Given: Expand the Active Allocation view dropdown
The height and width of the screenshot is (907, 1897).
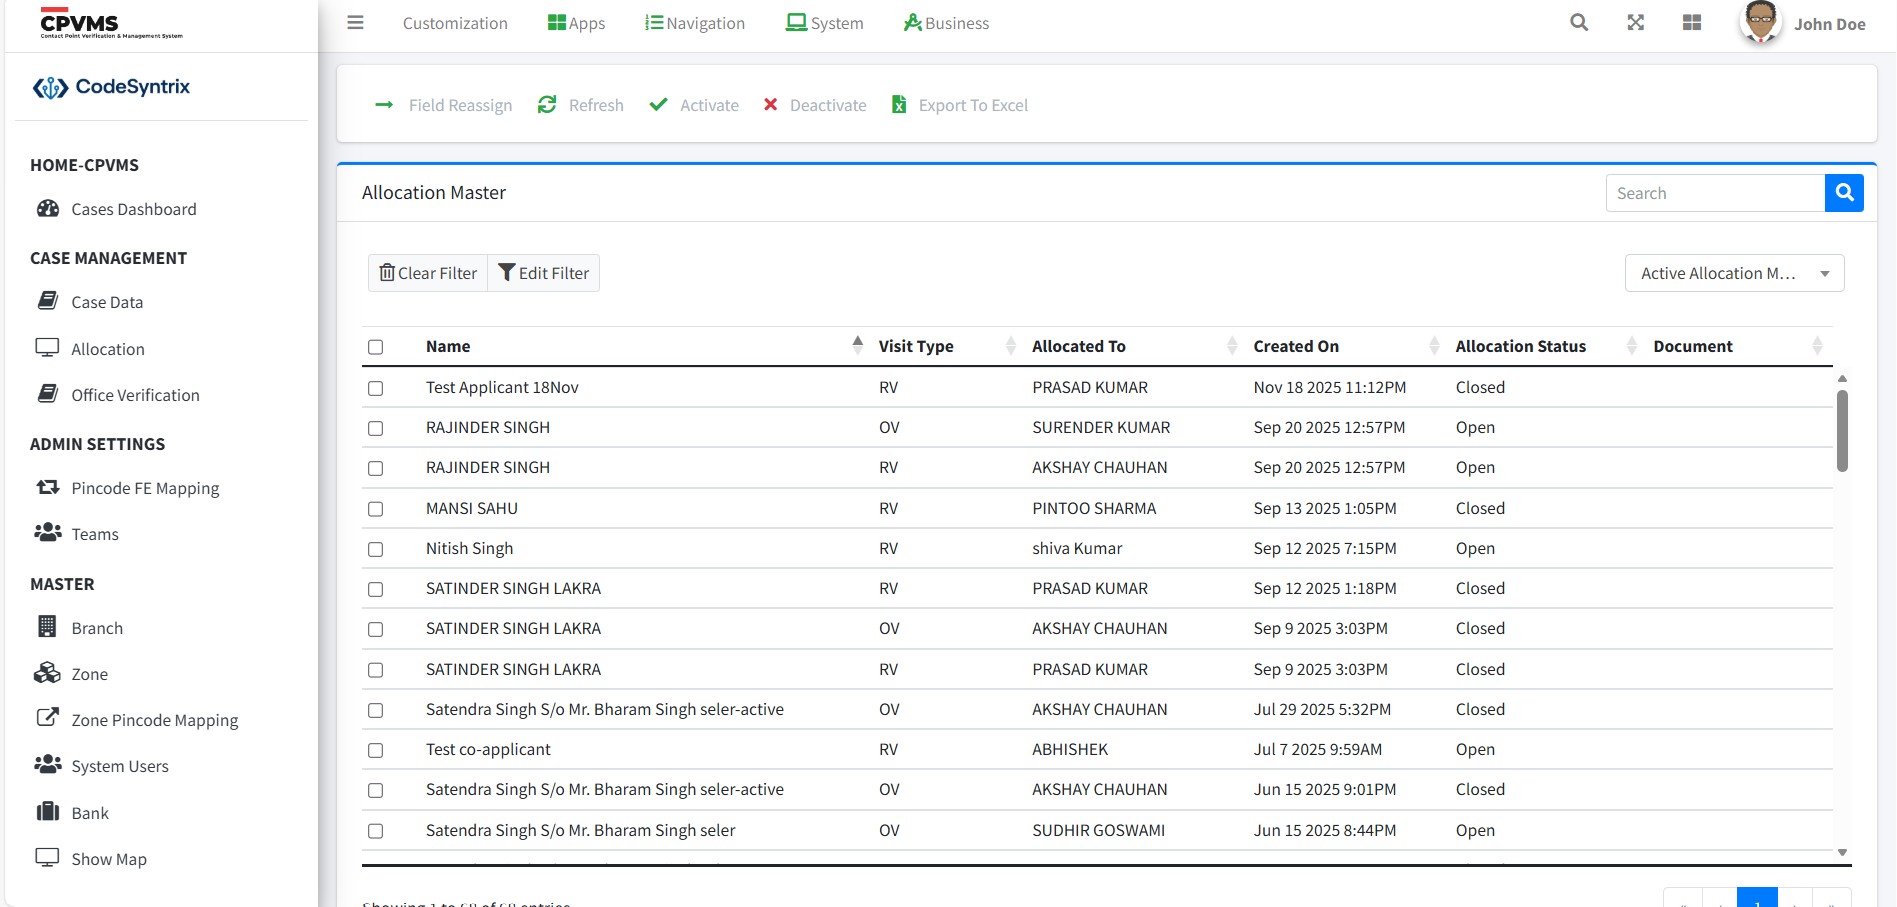Looking at the screenshot, I should tap(1734, 273).
